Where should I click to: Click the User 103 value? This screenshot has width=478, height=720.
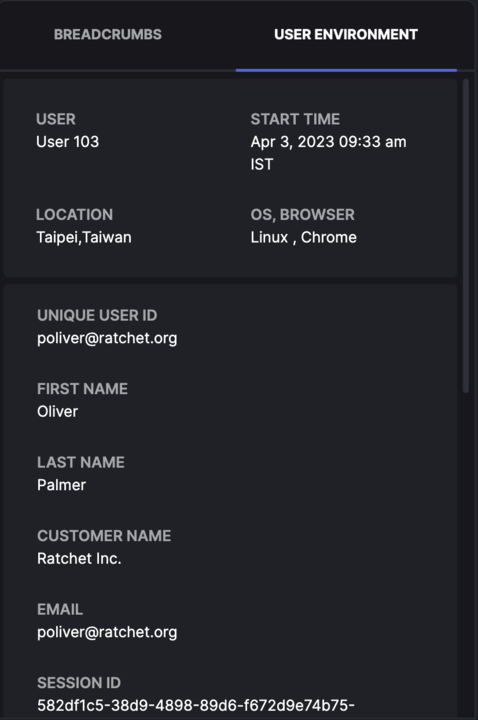click(x=67, y=141)
